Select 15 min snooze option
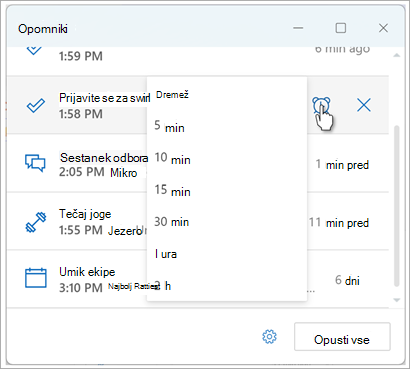The width and height of the screenshot is (410, 369). tap(227, 190)
